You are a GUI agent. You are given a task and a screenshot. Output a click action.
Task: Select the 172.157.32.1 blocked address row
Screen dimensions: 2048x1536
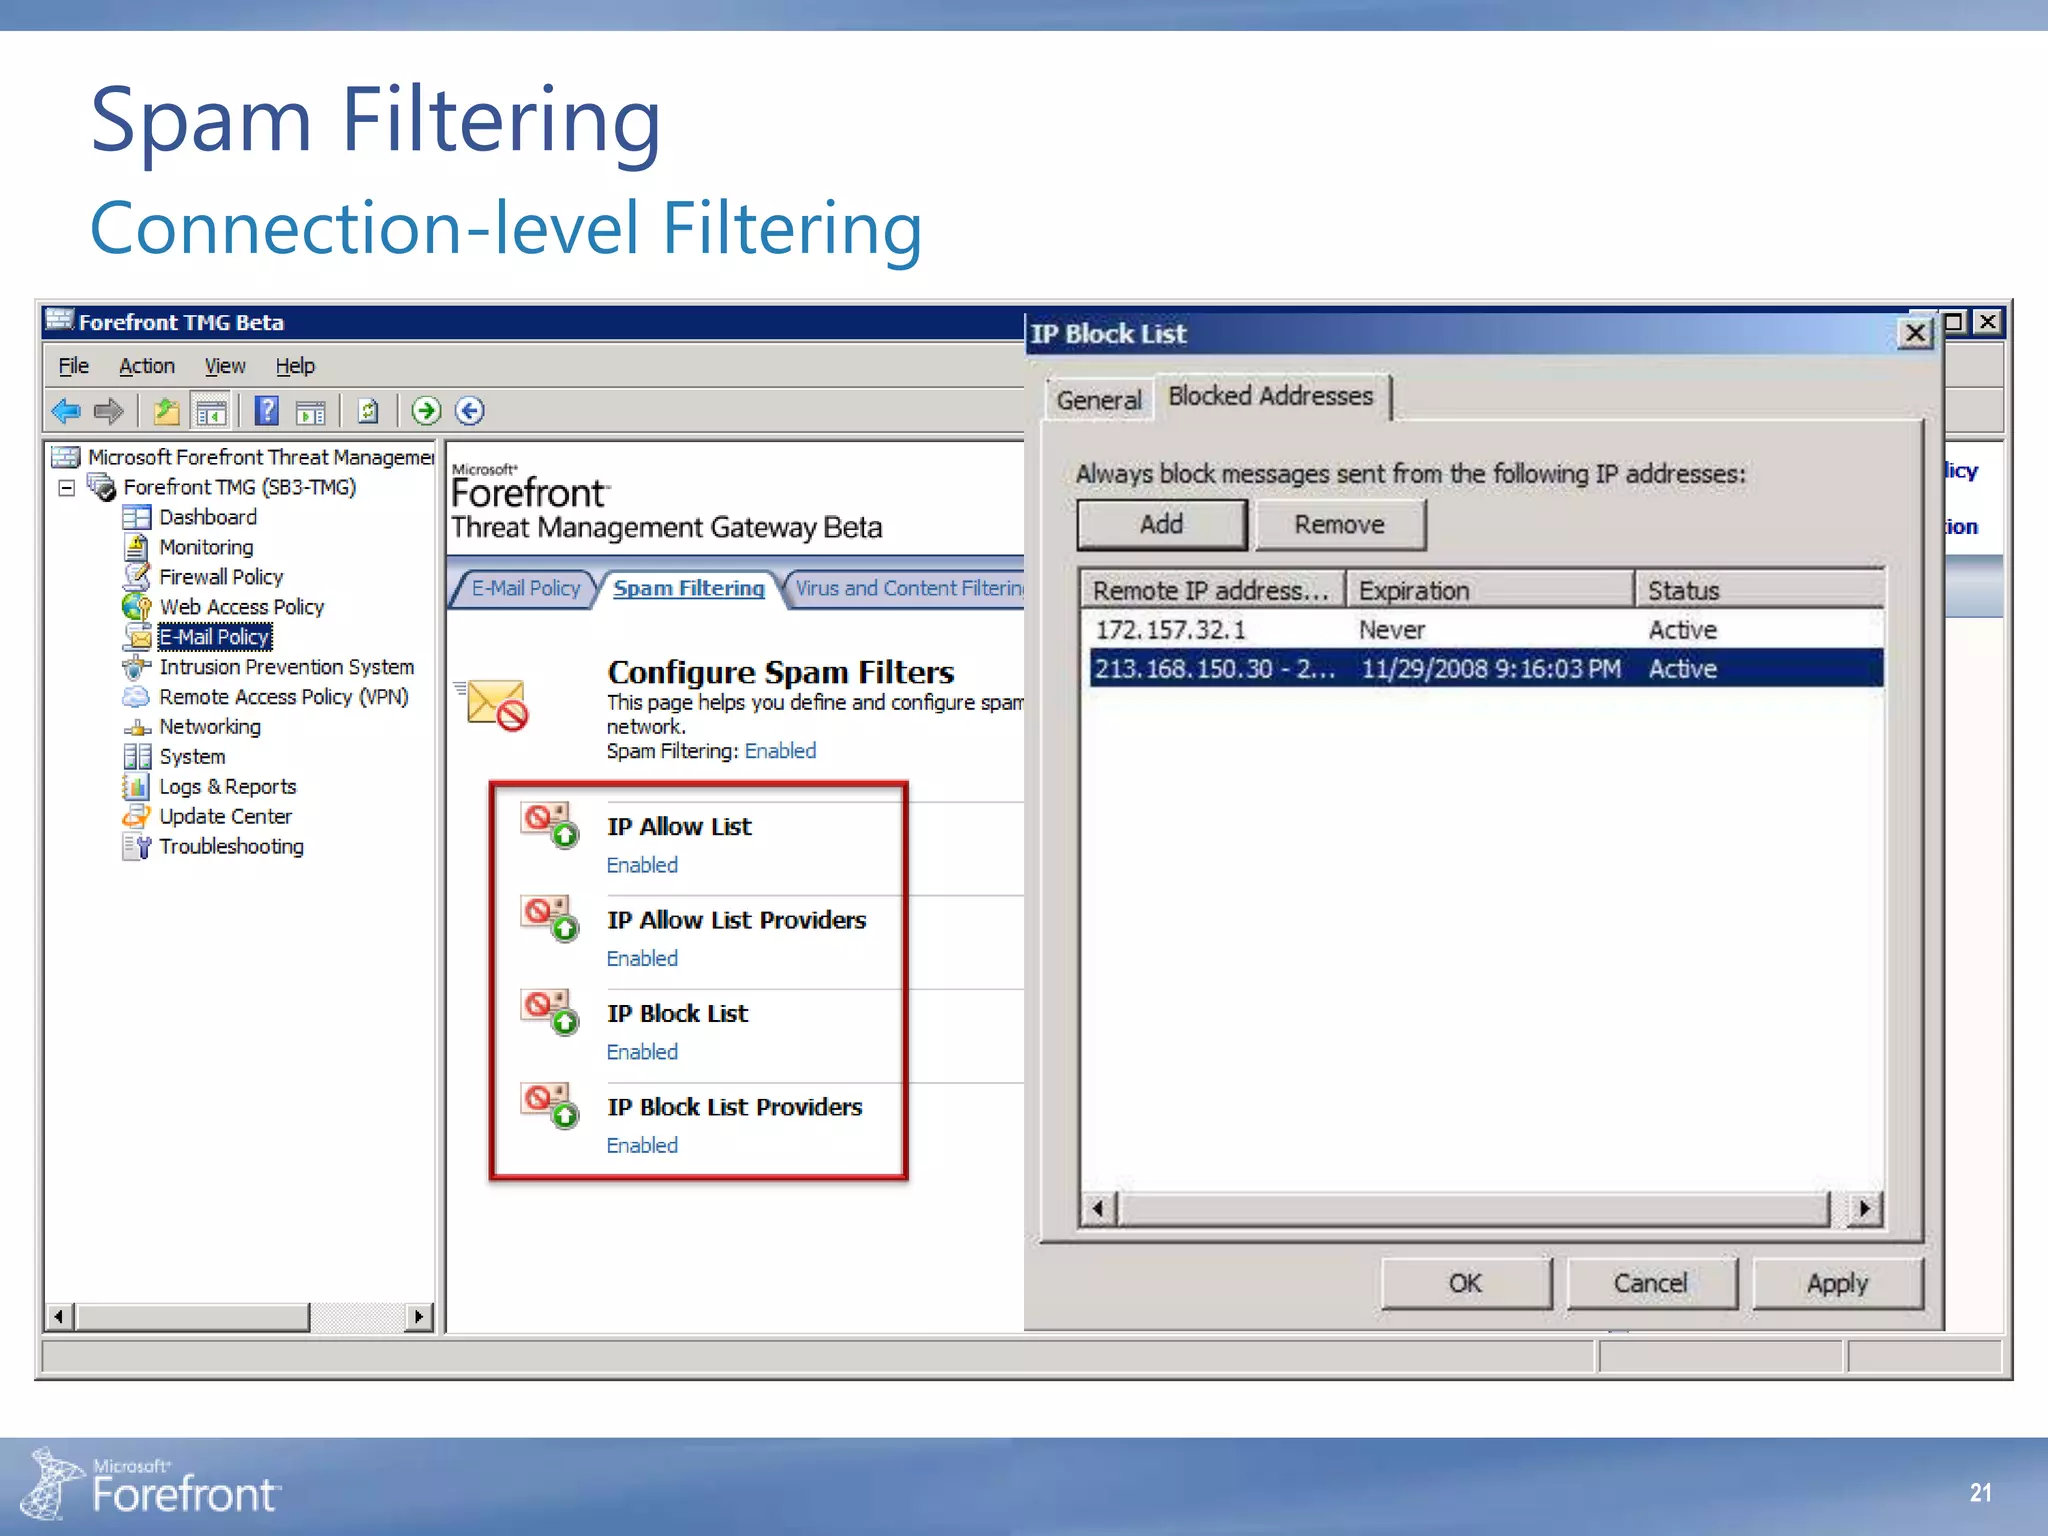coord(1486,630)
